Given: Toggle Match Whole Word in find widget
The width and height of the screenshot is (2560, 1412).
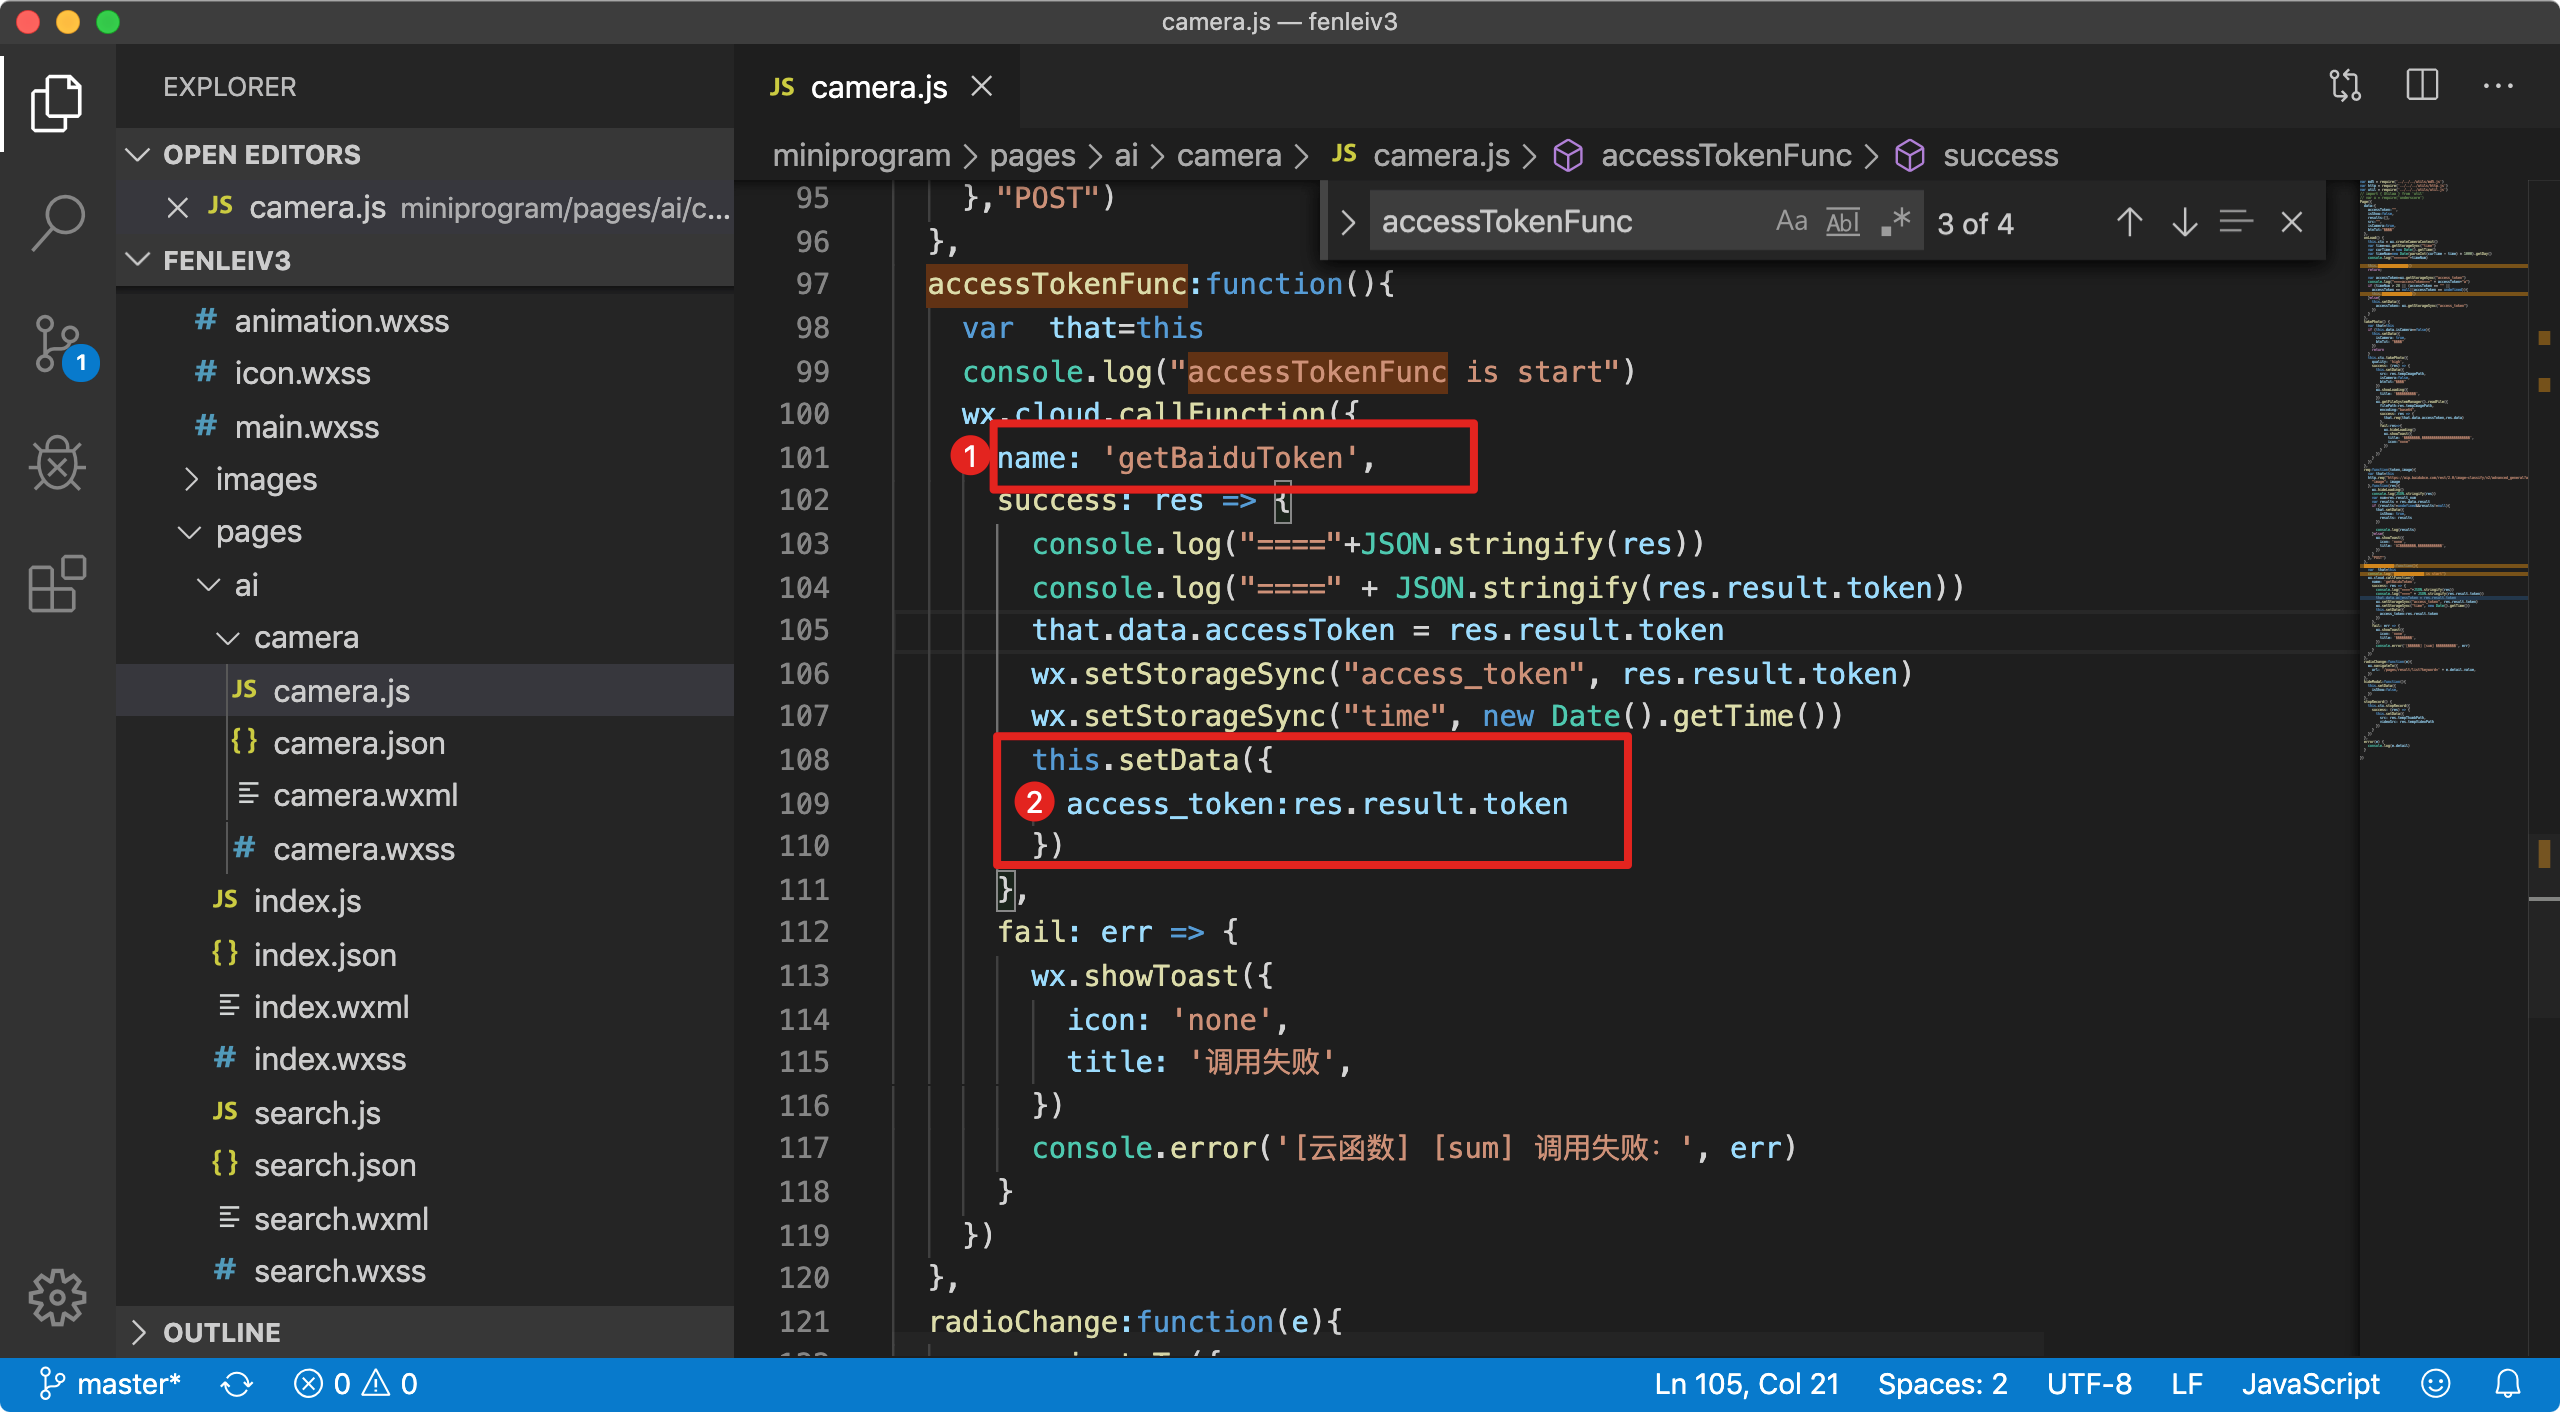Looking at the screenshot, I should 1842,222.
